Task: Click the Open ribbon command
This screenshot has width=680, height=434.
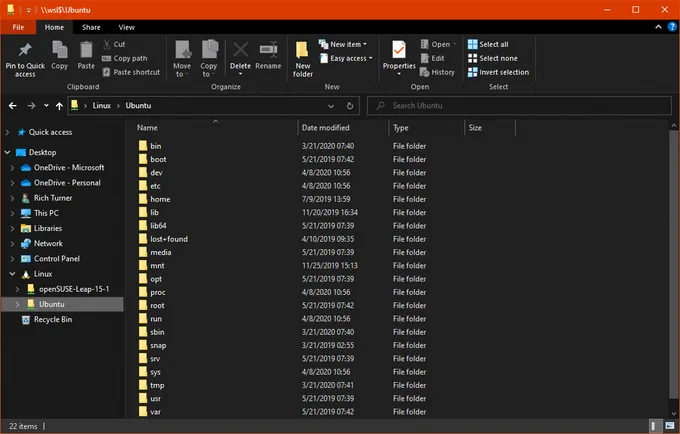Action: [438, 44]
